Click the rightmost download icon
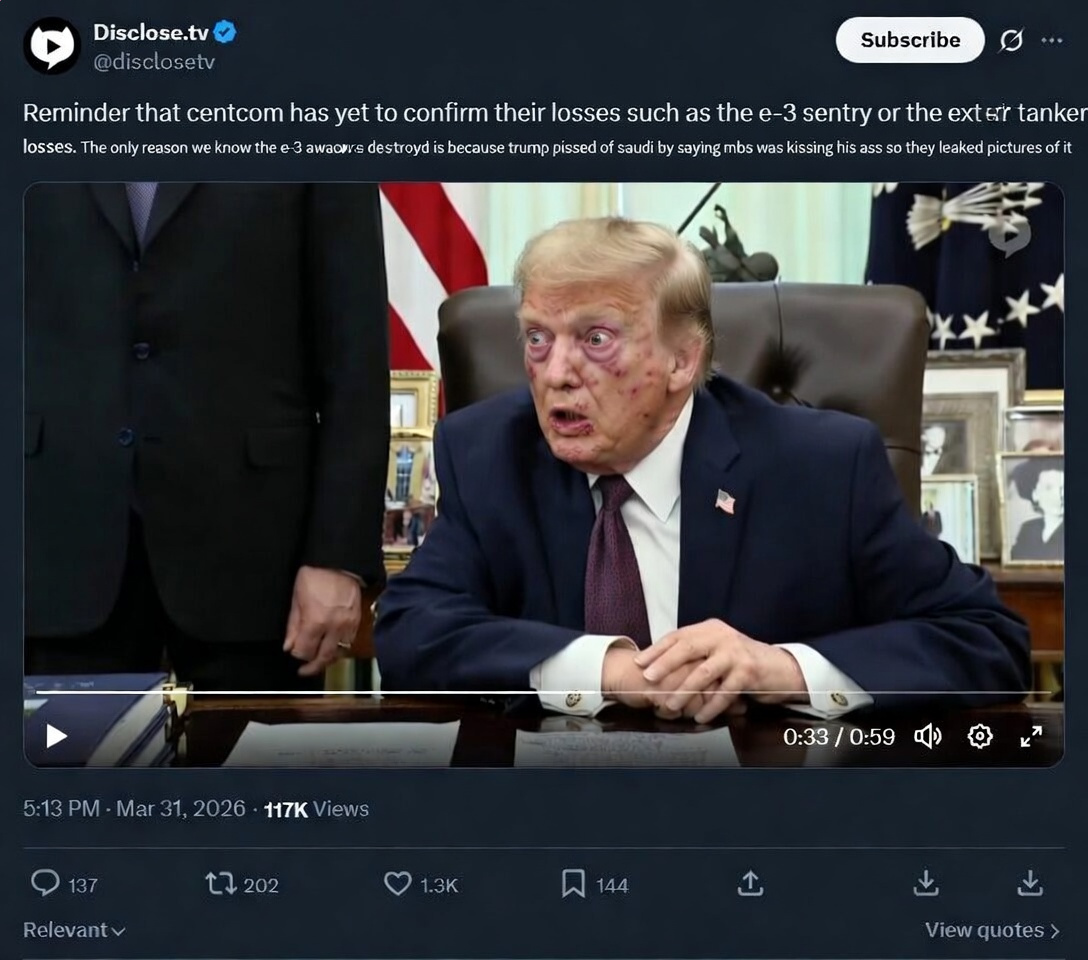 pyautogui.click(x=1030, y=883)
